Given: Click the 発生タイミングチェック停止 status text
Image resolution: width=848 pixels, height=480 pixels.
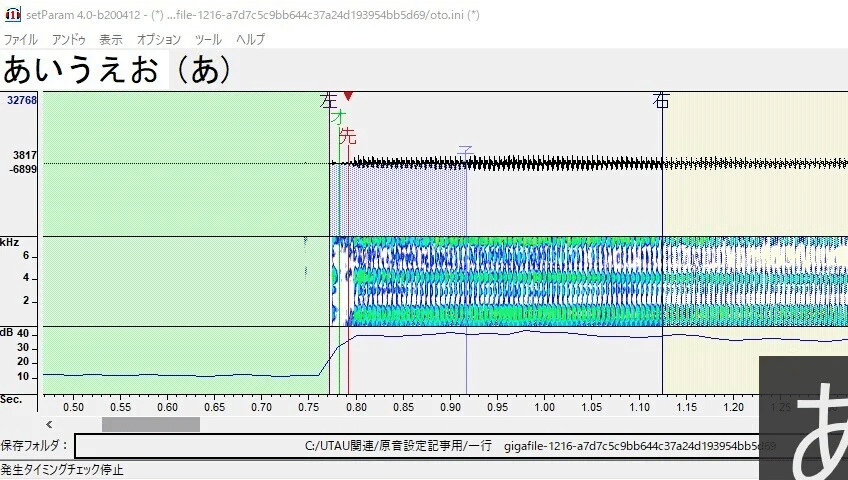Looking at the screenshot, I should tap(62, 469).
